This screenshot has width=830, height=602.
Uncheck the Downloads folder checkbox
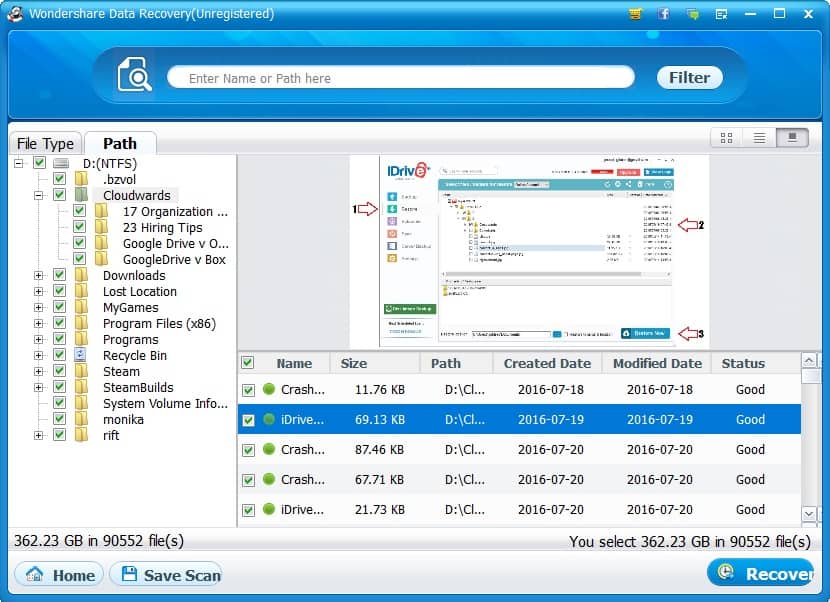tap(59, 274)
